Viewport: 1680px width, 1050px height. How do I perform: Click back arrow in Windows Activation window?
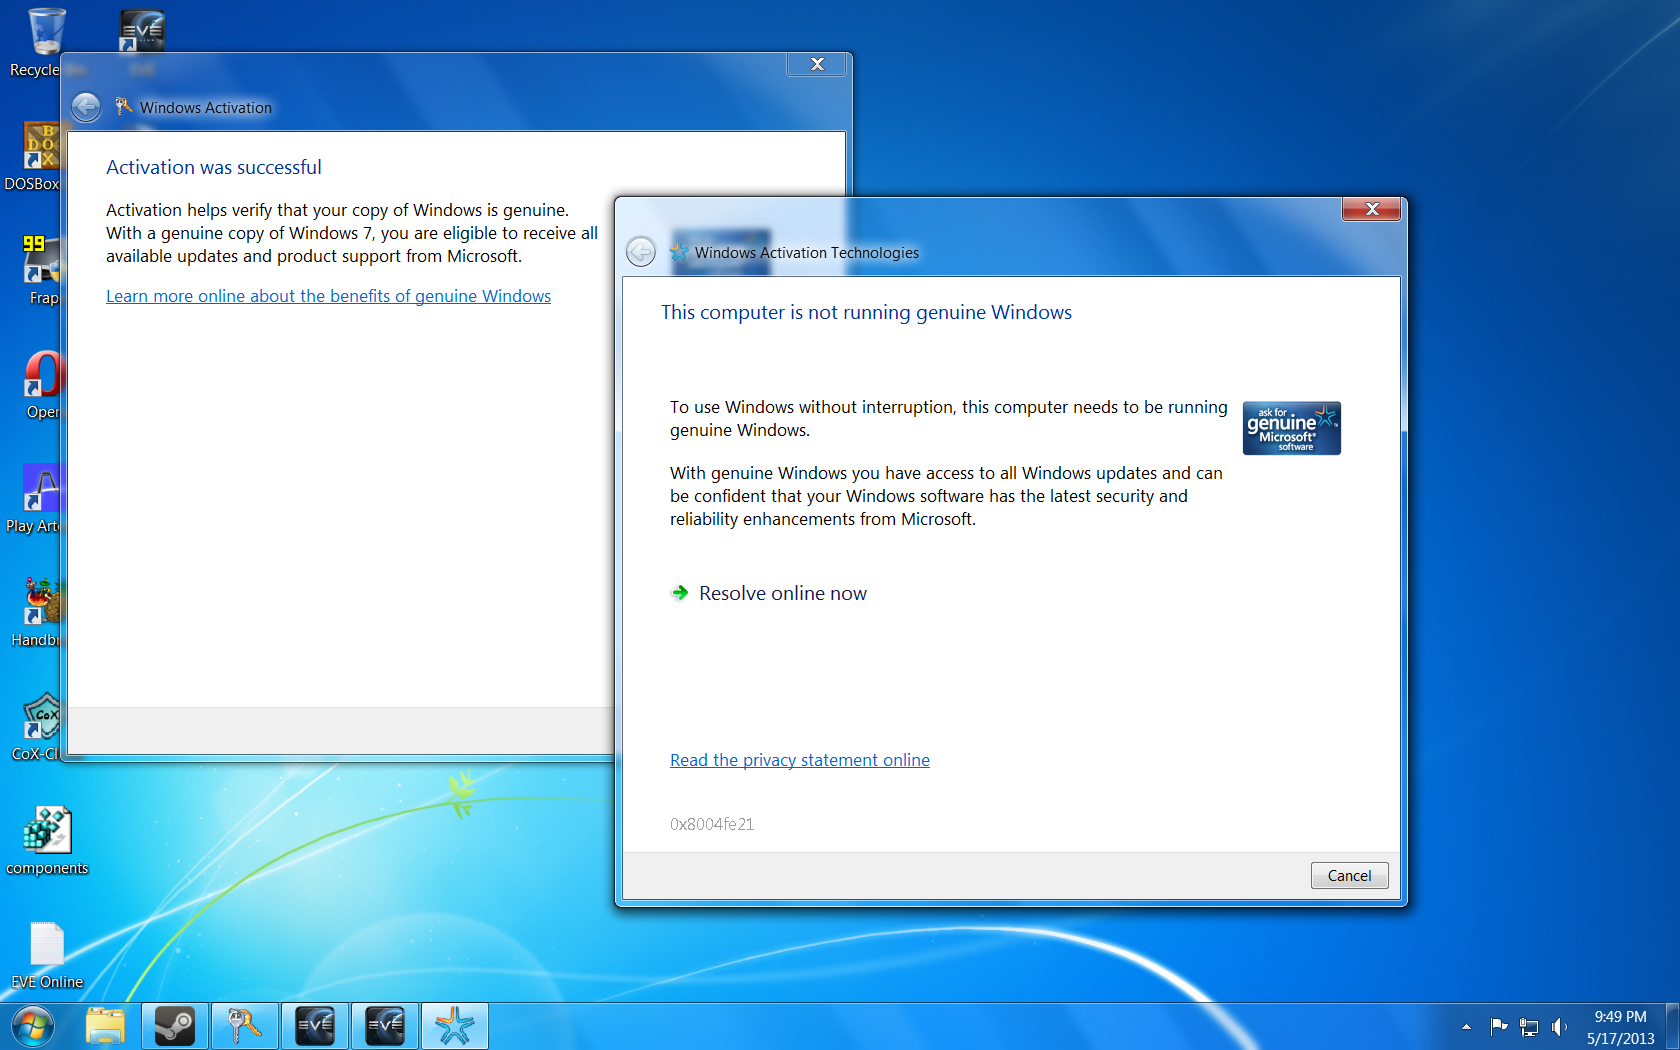point(86,107)
